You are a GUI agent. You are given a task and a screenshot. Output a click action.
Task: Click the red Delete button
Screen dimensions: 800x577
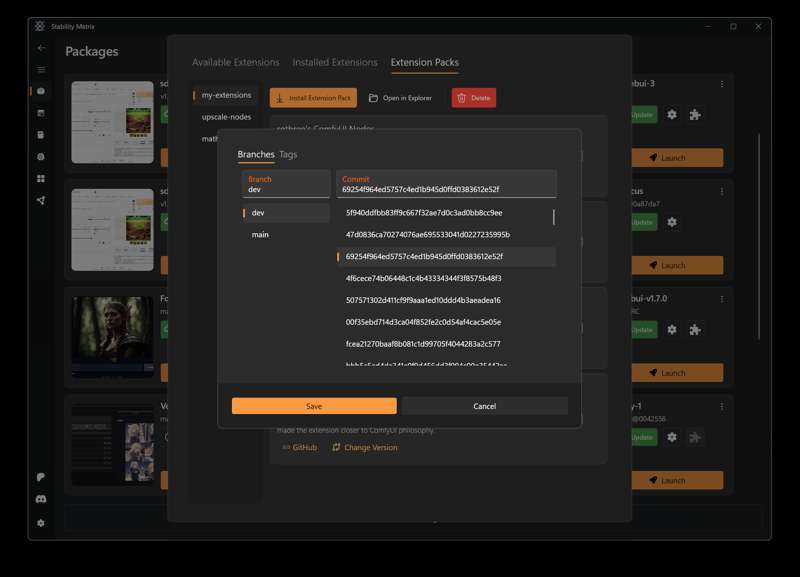[474, 98]
